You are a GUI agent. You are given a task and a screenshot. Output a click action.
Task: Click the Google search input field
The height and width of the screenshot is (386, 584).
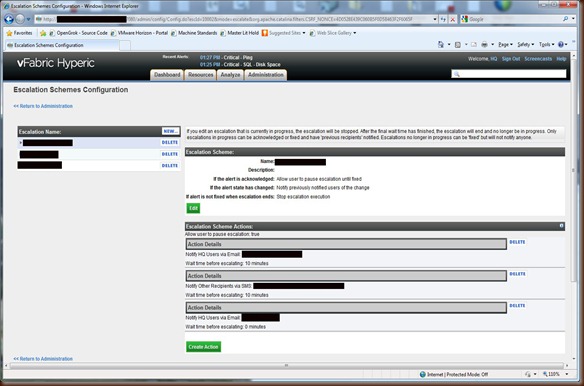[x=515, y=19]
